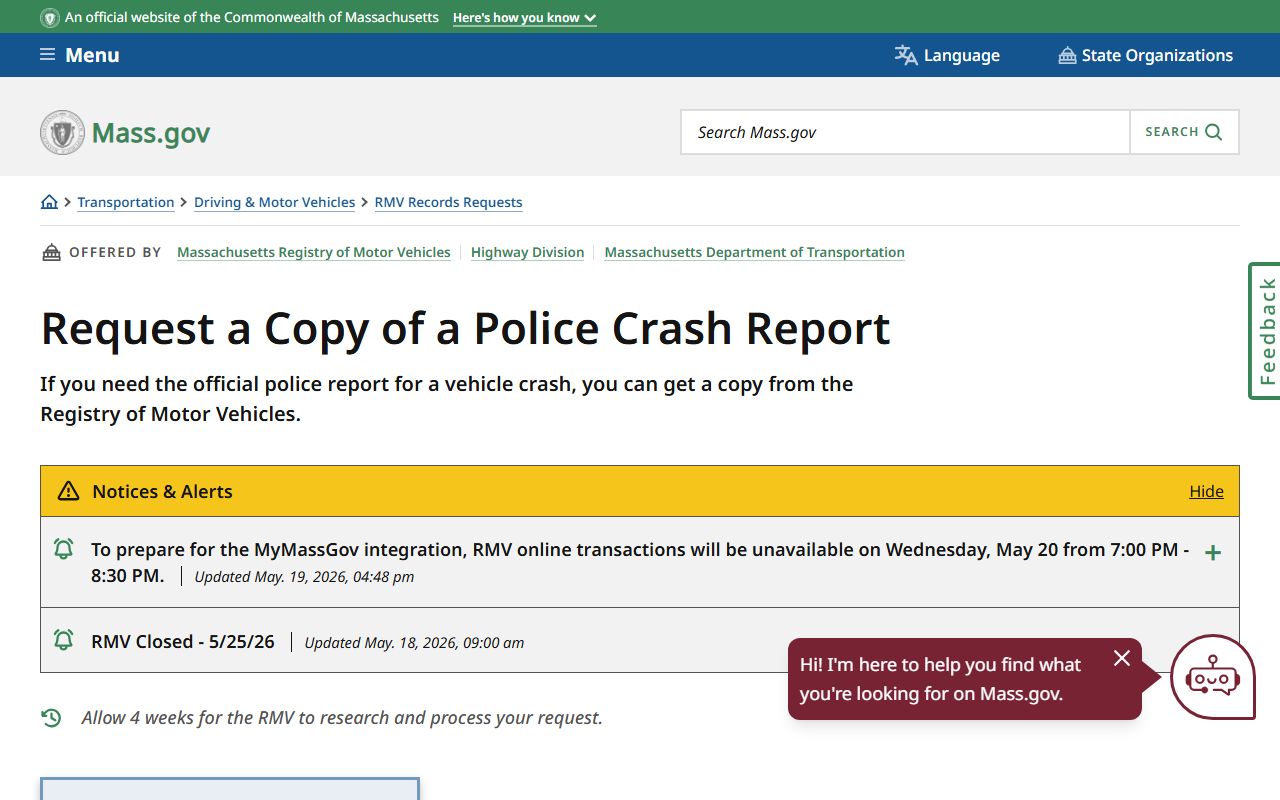Image resolution: width=1280 pixels, height=800 pixels.
Task: Click the "Notices & Alerts" header text
Action: click(x=162, y=491)
